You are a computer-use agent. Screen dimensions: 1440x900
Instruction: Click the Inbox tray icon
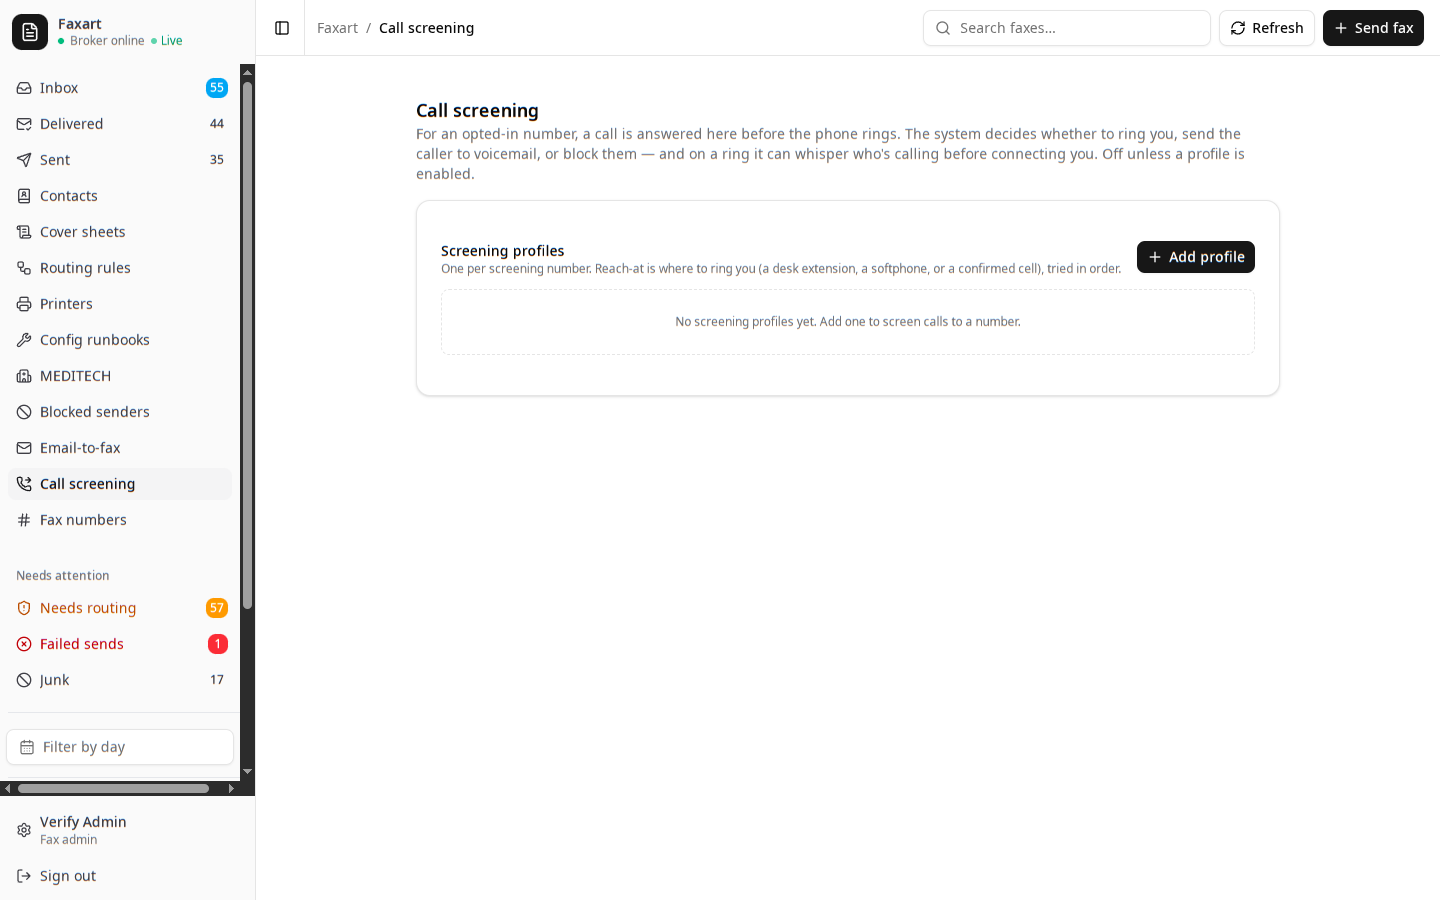pos(24,88)
